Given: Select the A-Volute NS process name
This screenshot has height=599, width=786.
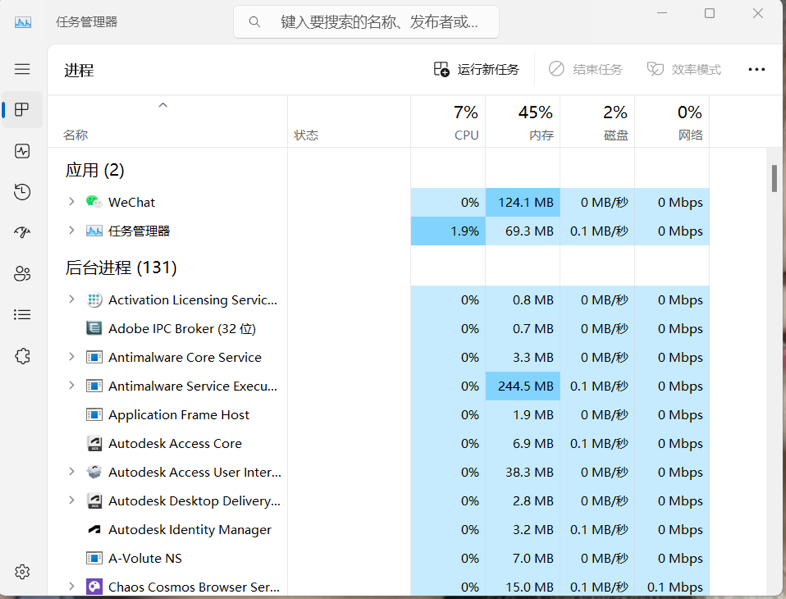Looking at the screenshot, I should (145, 558).
